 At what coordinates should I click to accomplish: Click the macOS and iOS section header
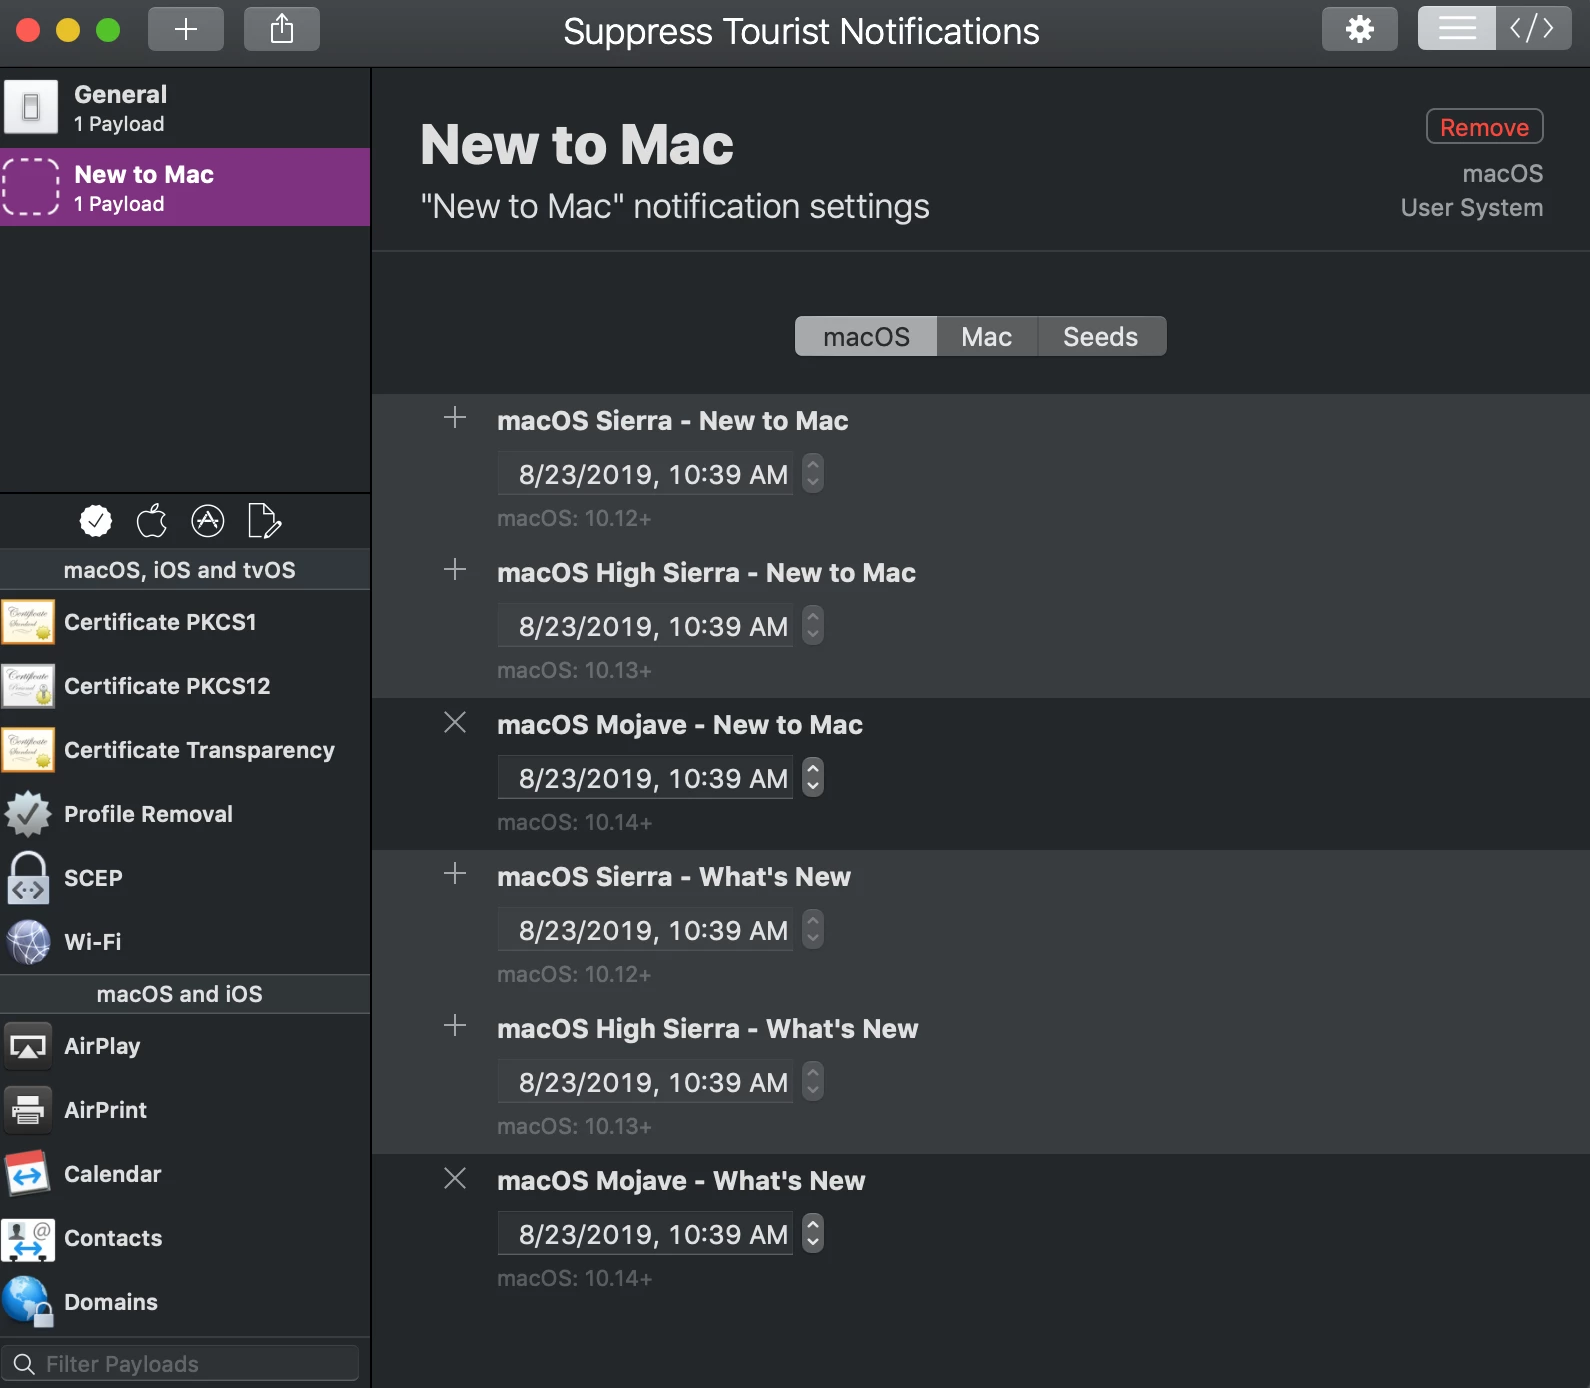[185, 994]
